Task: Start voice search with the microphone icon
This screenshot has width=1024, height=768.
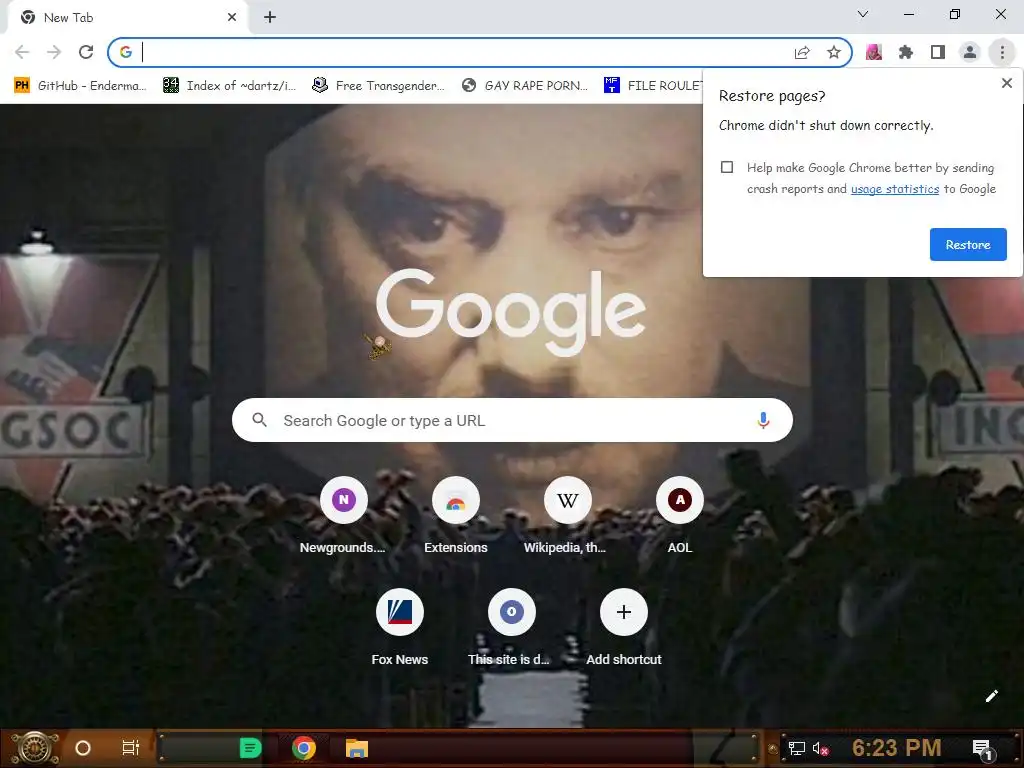Action: coord(763,420)
